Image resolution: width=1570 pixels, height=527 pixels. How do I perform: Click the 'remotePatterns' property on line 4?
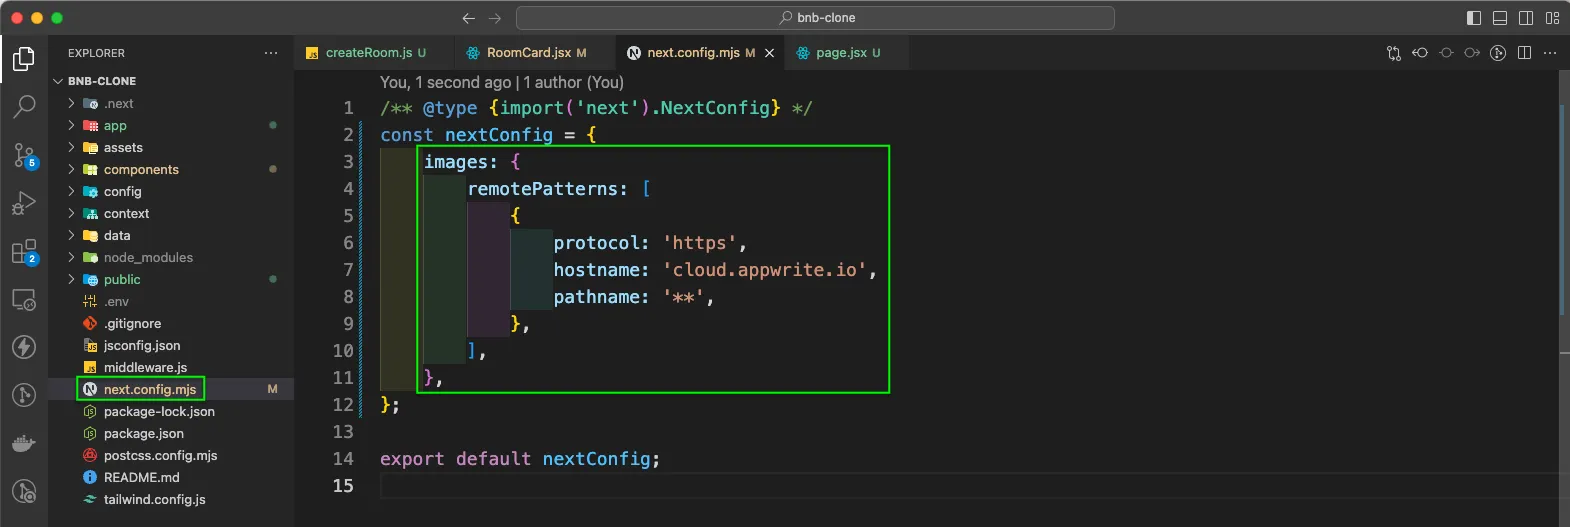[543, 189]
